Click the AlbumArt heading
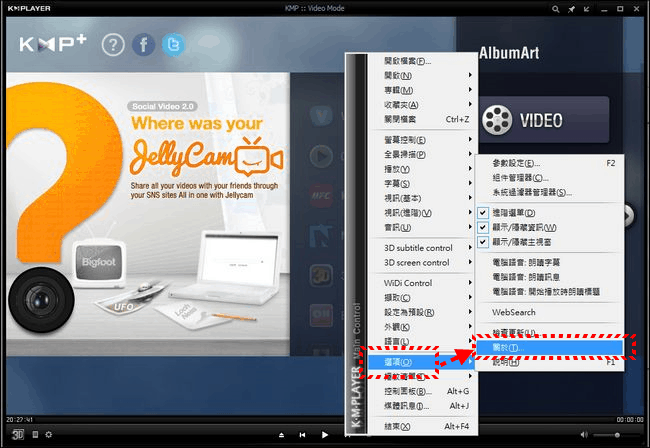 (x=509, y=53)
